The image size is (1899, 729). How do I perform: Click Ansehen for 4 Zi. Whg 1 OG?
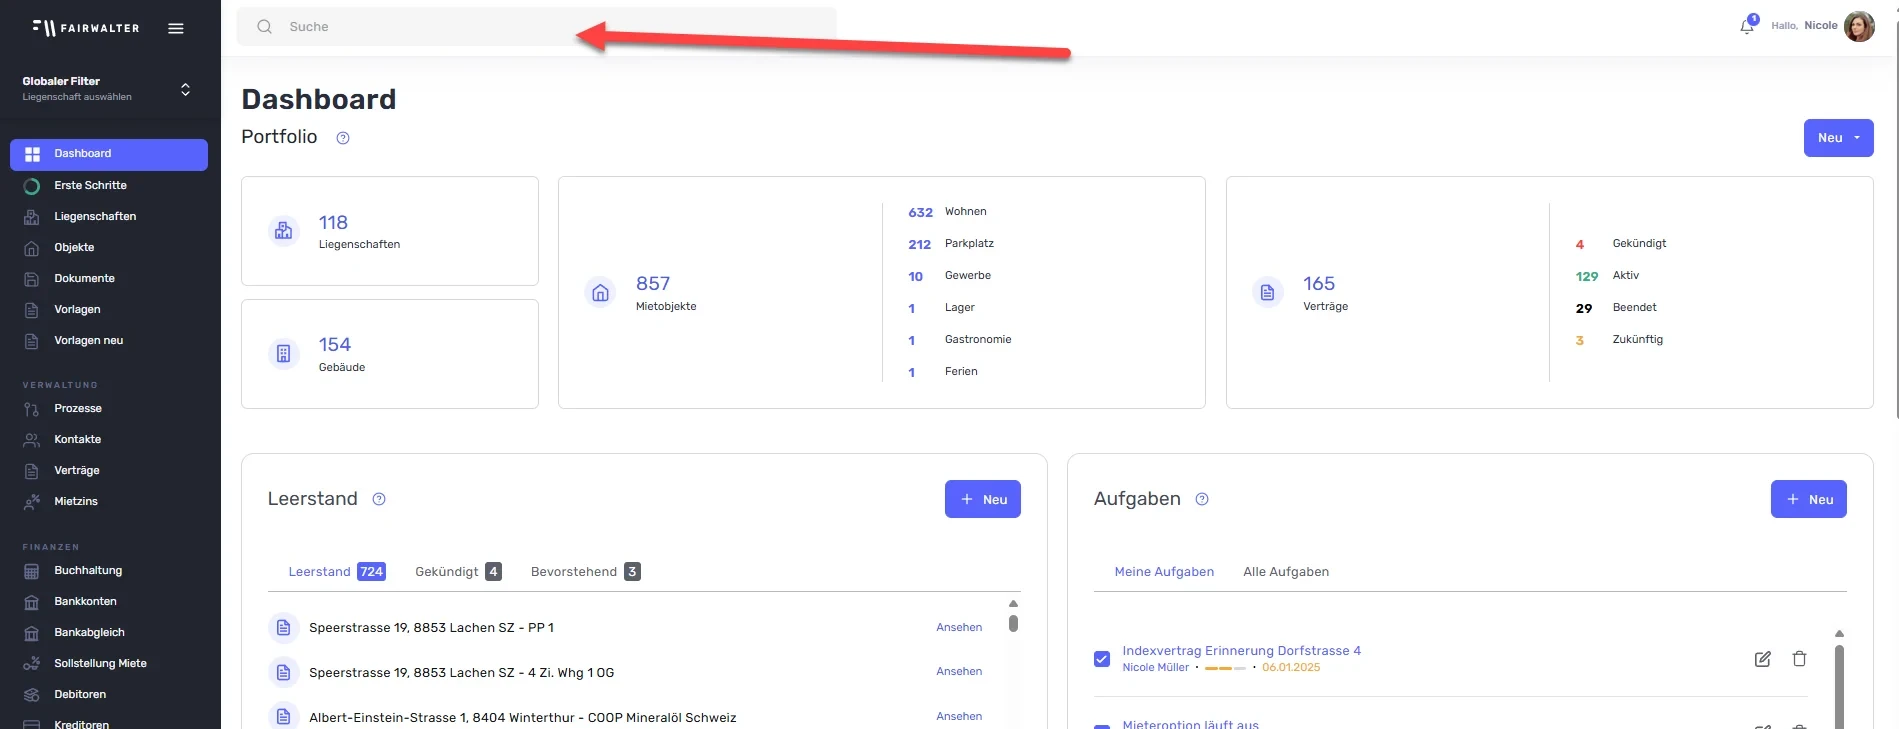click(959, 672)
